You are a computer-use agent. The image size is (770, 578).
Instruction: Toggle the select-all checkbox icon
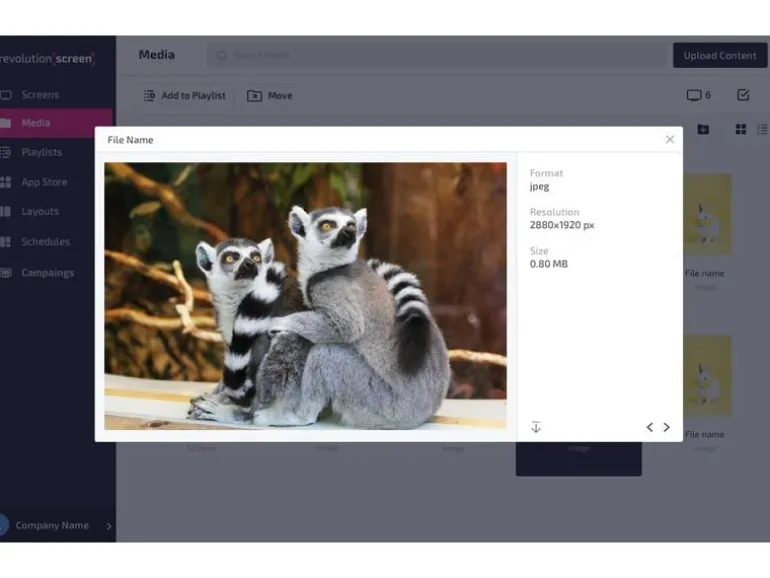point(743,95)
